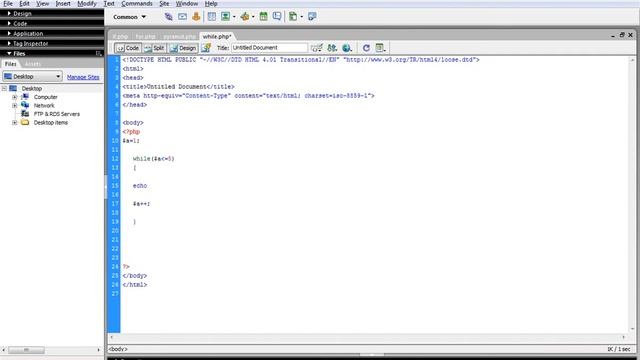The height and width of the screenshot is (360, 640).
Task: Open the Tag Chooser
Action: (312, 17)
